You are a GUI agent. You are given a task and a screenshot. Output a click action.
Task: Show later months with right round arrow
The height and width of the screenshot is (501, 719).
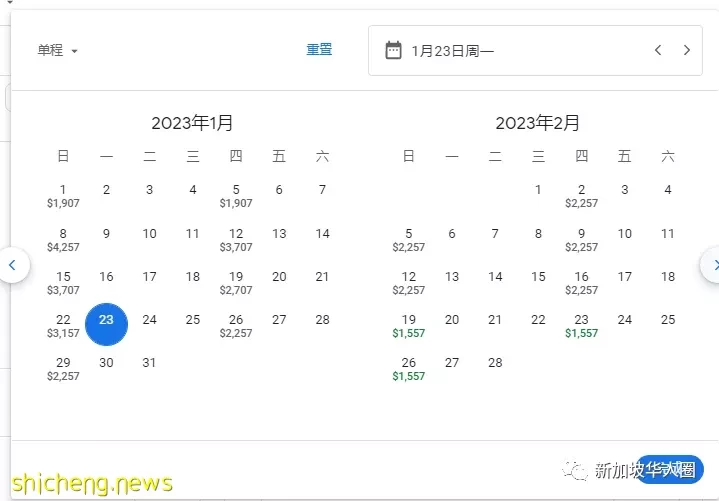click(x=712, y=265)
